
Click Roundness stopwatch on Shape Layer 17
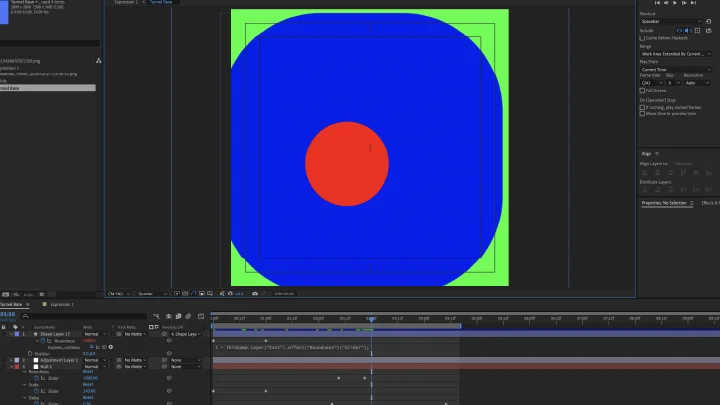coord(43,341)
